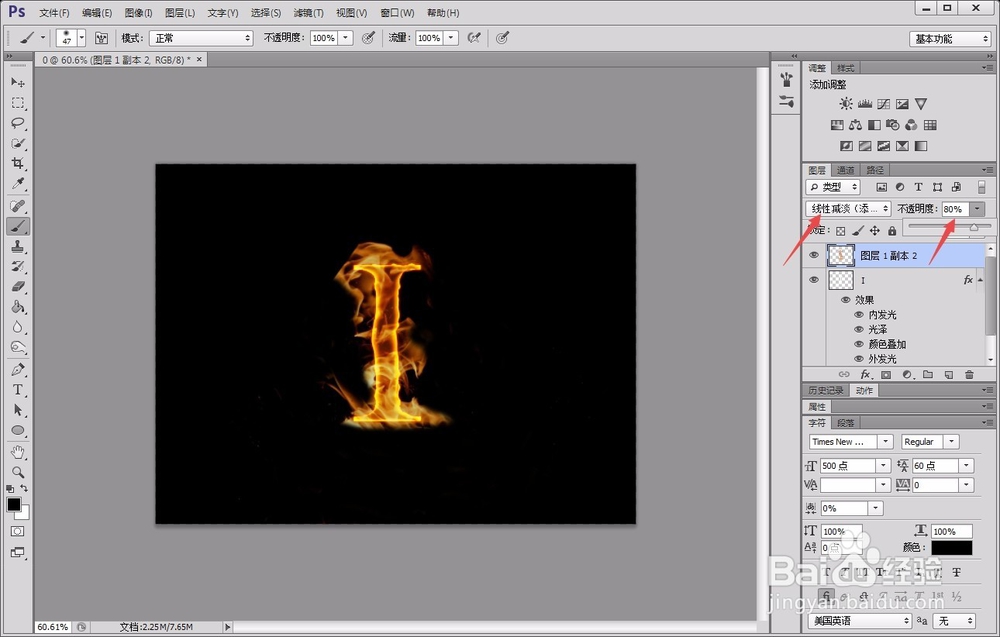Image resolution: width=1000 pixels, height=637 pixels.
Task: Add a layer style with fx button
Action: coord(865,374)
